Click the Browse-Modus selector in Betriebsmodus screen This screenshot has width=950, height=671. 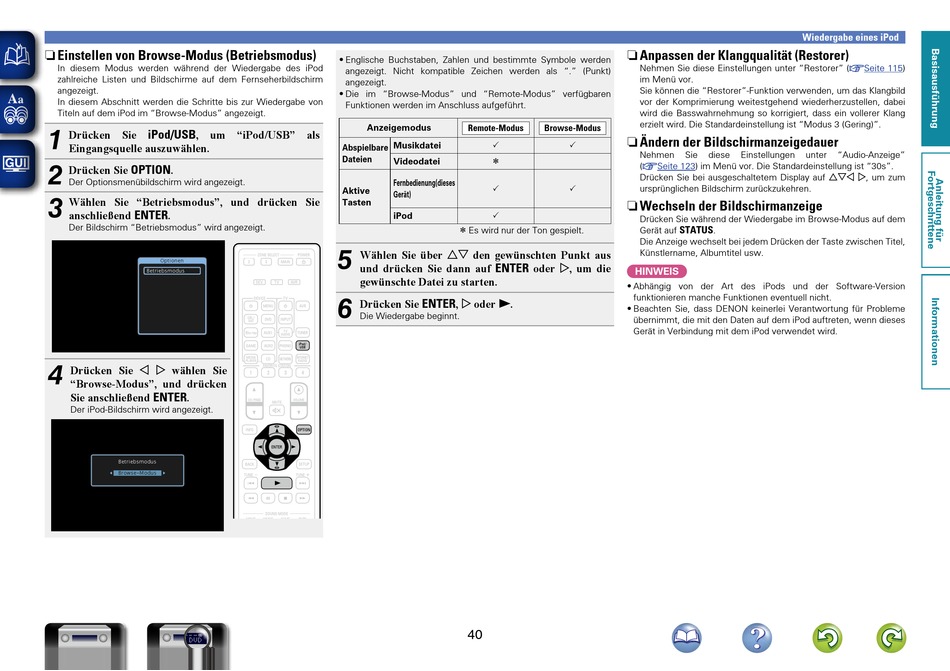(138, 473)
